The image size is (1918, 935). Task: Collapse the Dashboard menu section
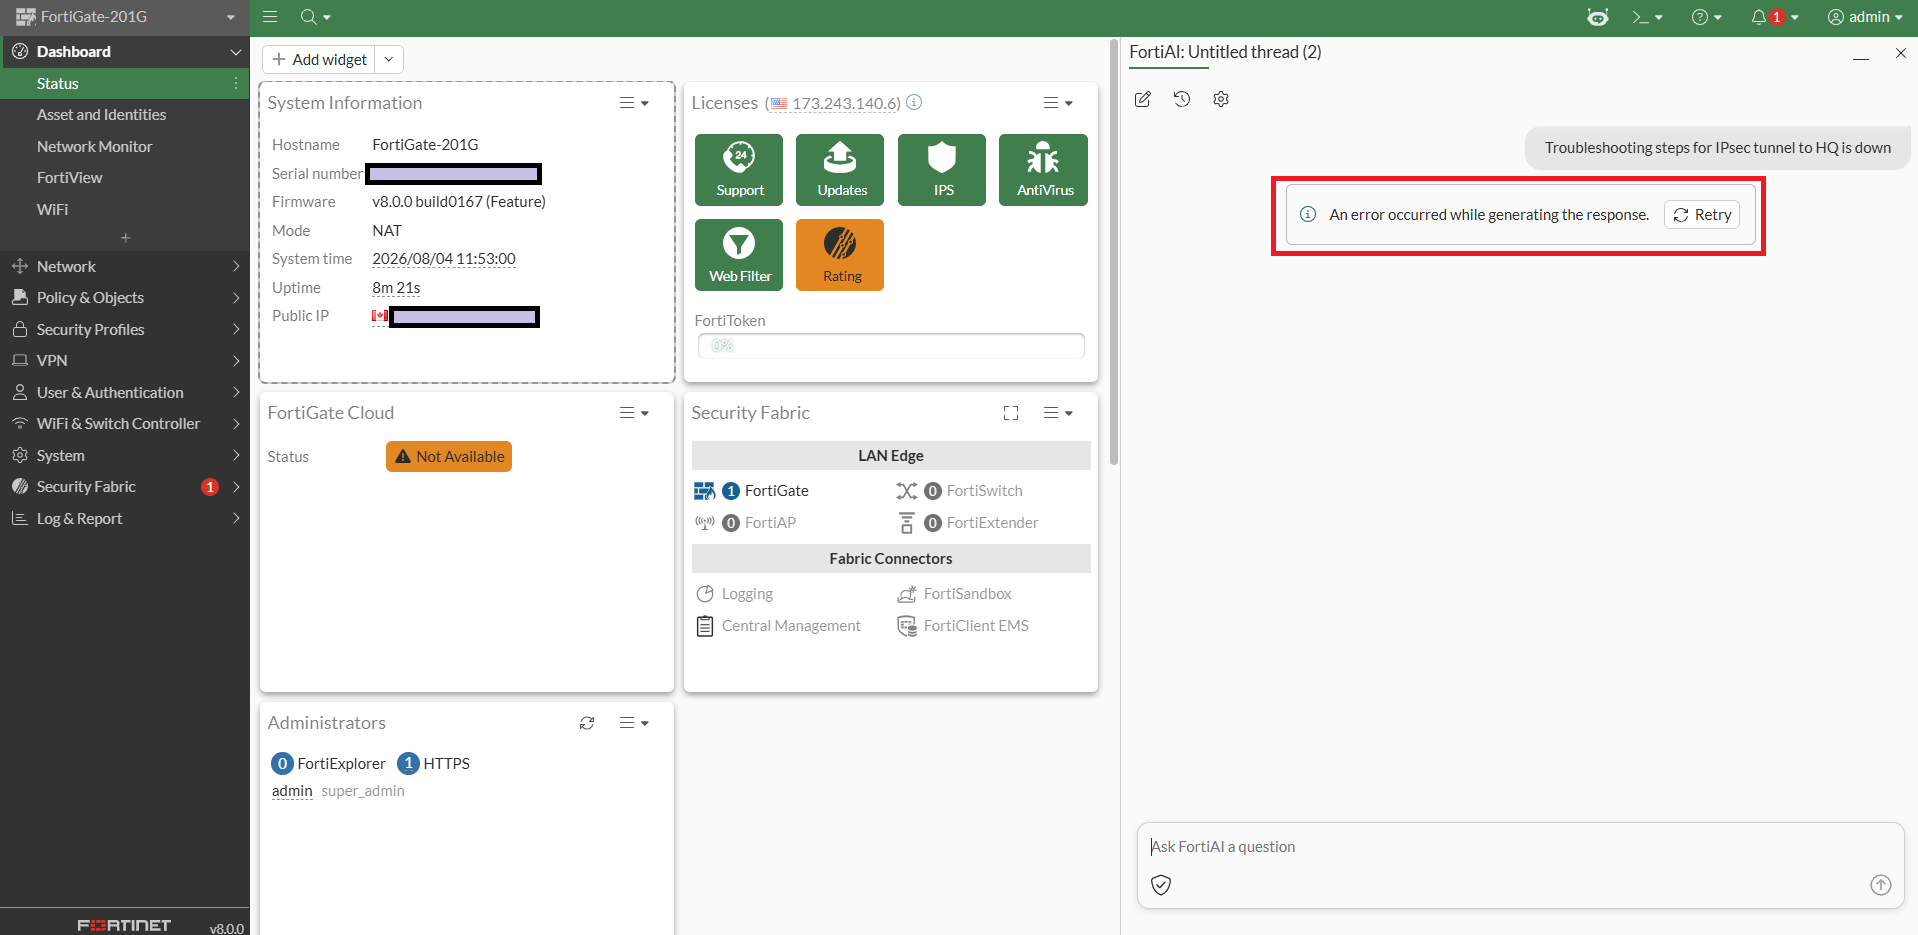(125, 52)
